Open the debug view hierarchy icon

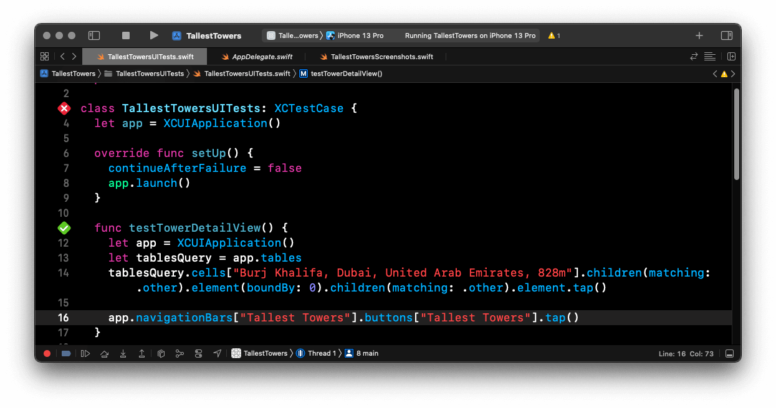(x=160, y=354)
